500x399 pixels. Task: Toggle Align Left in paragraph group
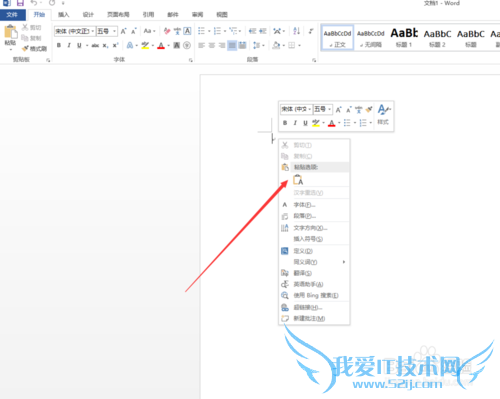point(201,45)
